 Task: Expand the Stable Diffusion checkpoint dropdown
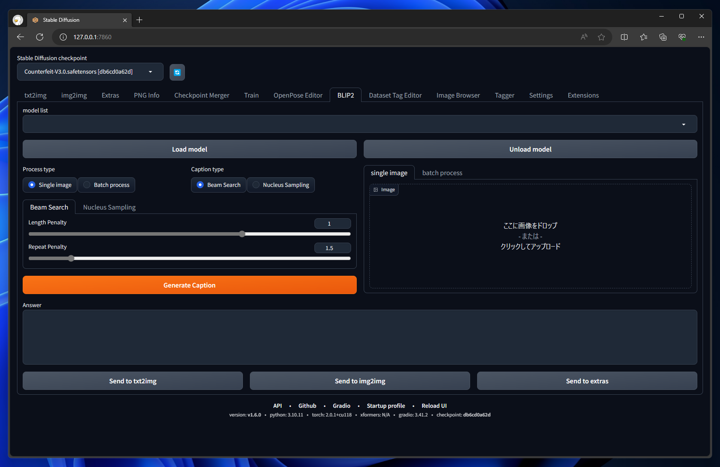click(x=90, y=72)
